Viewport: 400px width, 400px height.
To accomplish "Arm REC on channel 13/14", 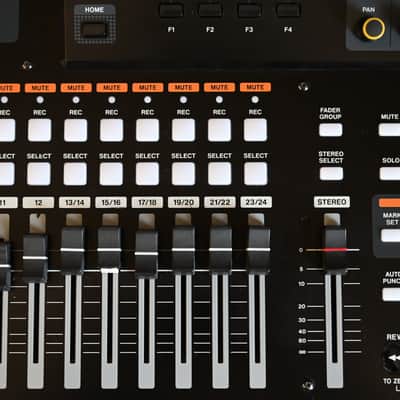I will click(x=76, y=130).
